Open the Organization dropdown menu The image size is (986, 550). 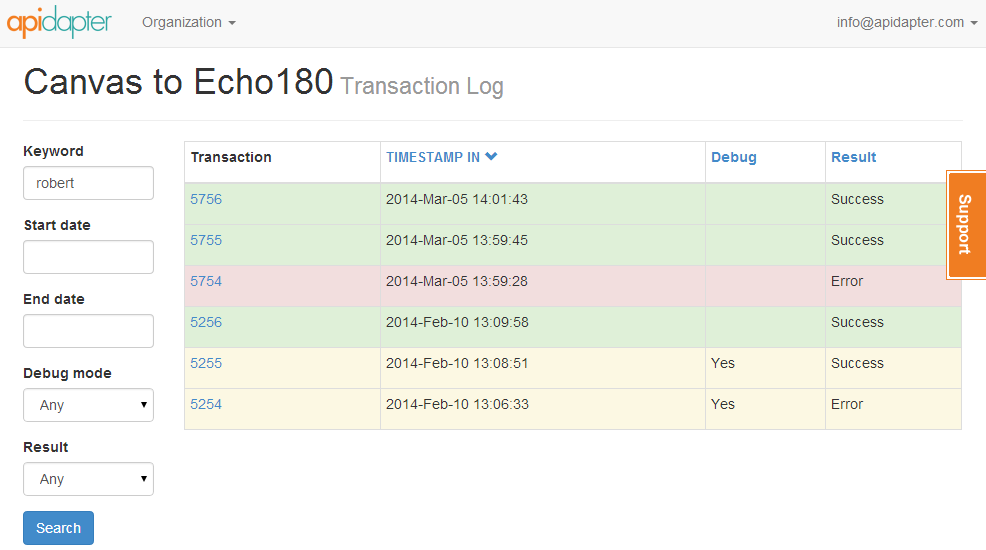(189, 23)
